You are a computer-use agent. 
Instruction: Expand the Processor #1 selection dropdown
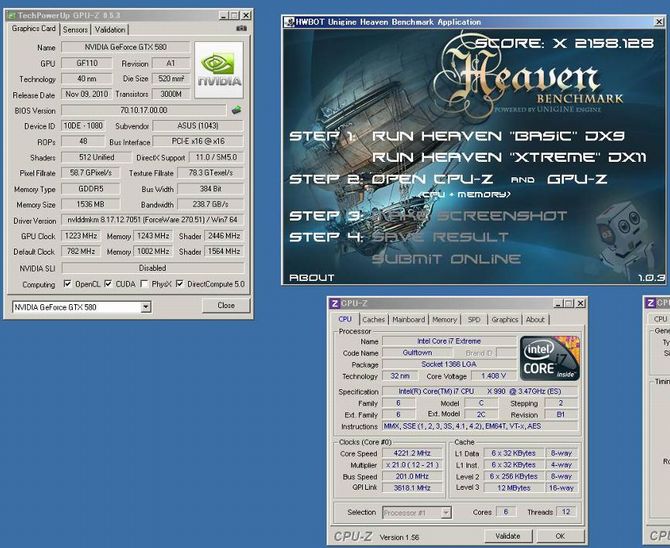(446, 513)
